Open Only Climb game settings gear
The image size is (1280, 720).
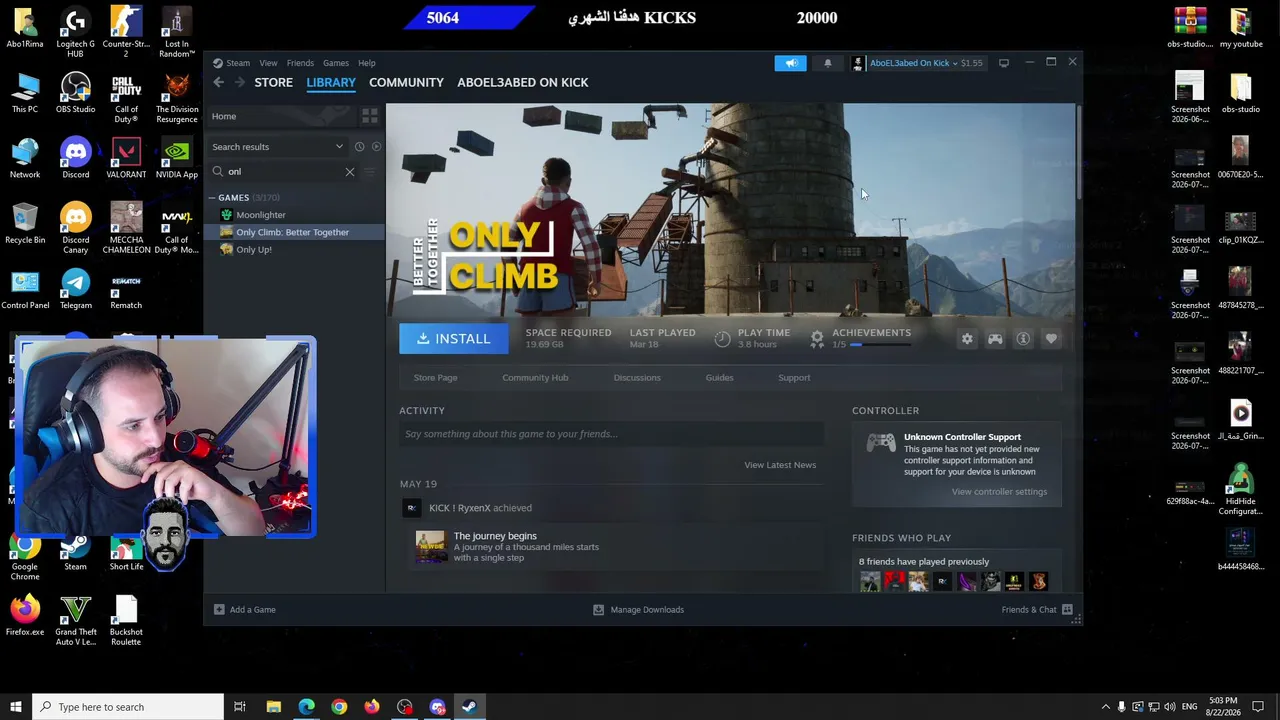point(967,339)
